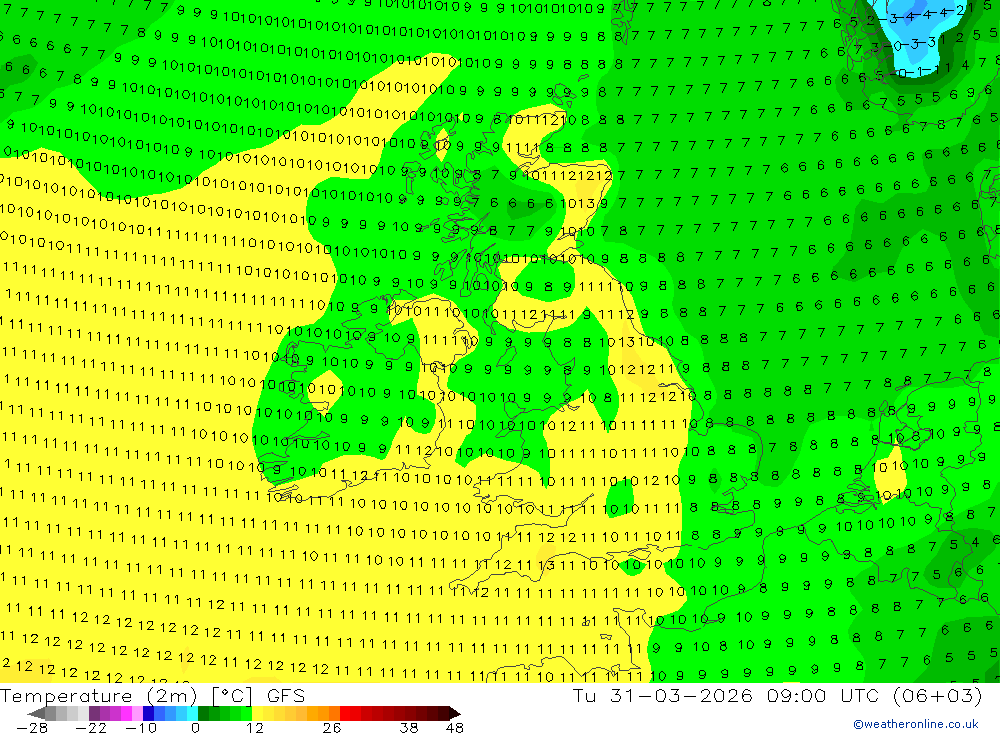Pick the dark purple swatch above -22

pyautogui.click(x=94, y=714)
